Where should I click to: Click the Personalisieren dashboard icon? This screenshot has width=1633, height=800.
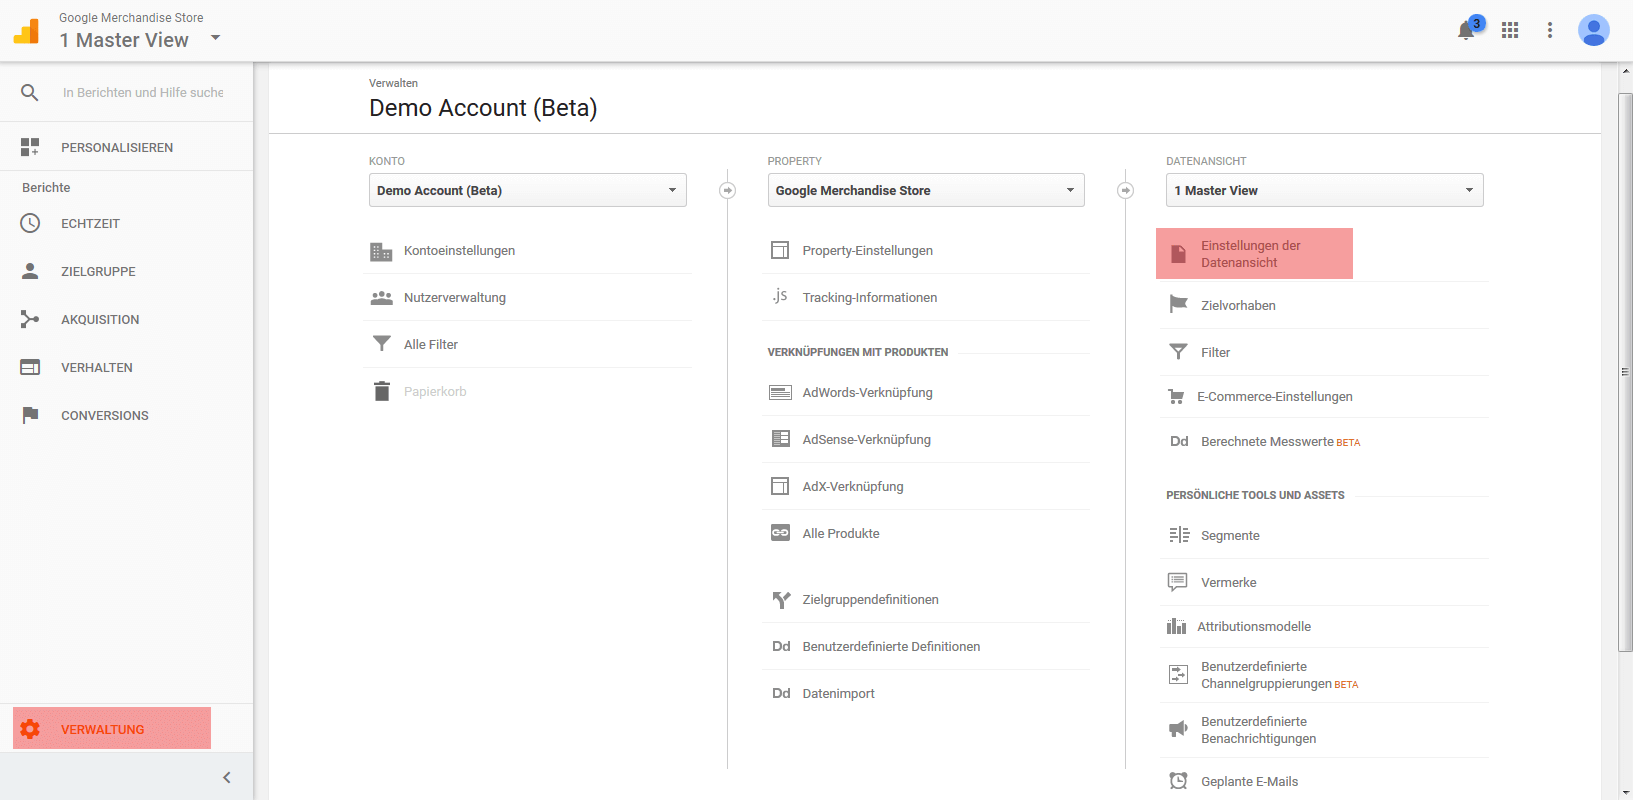30,147
